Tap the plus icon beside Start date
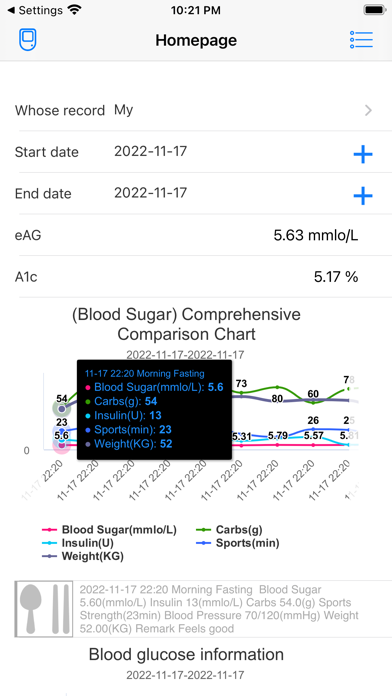The height and width of the screenshot is (696, 392). pyautogui.click(x=363, y=154)
